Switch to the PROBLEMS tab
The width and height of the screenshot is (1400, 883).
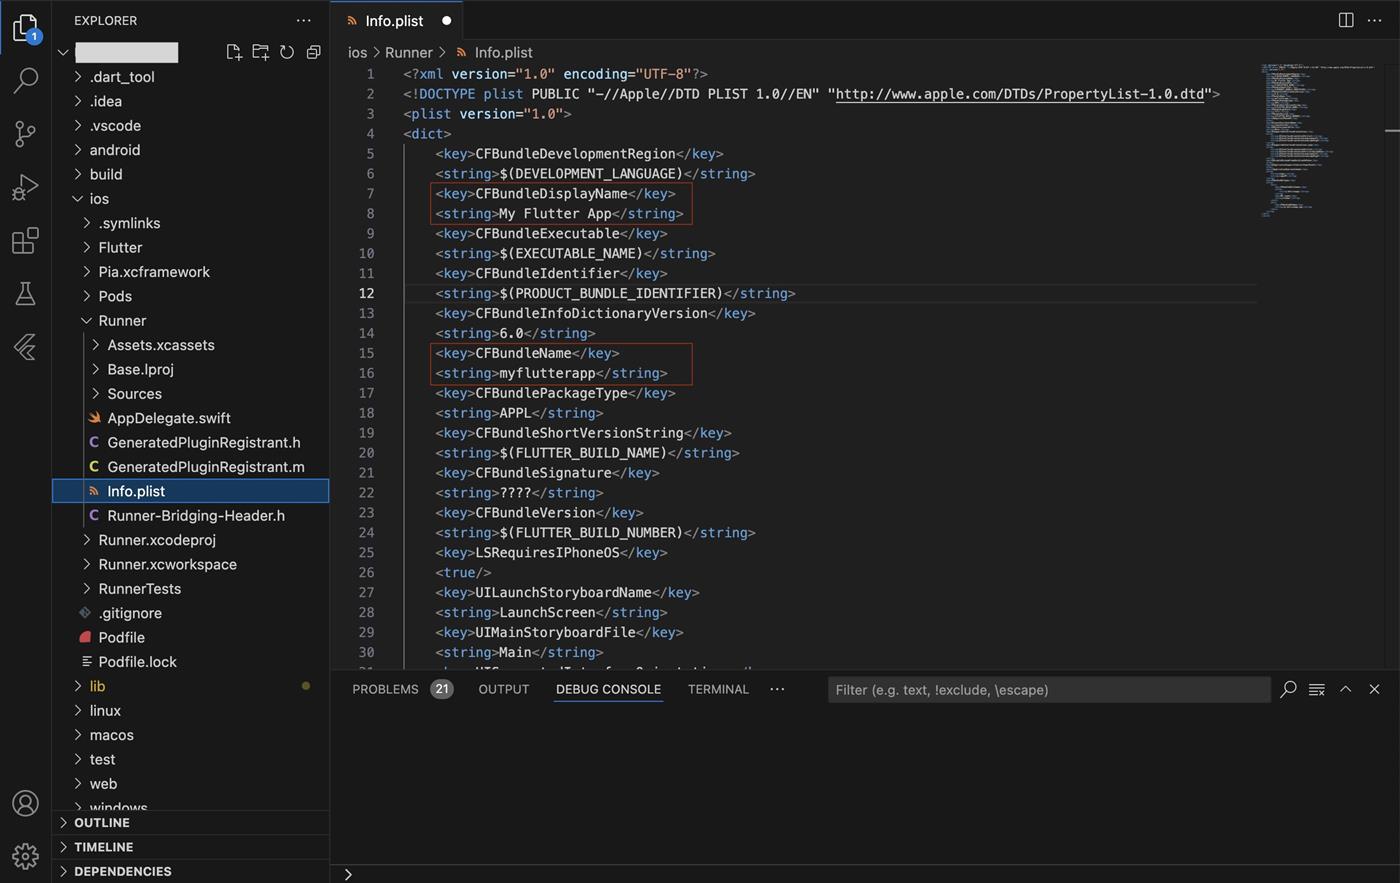click(x=402, y=689)
